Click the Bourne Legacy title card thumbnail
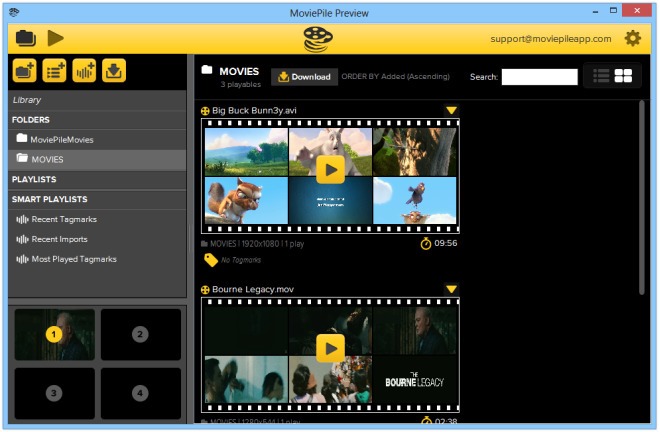 [414, 380]
